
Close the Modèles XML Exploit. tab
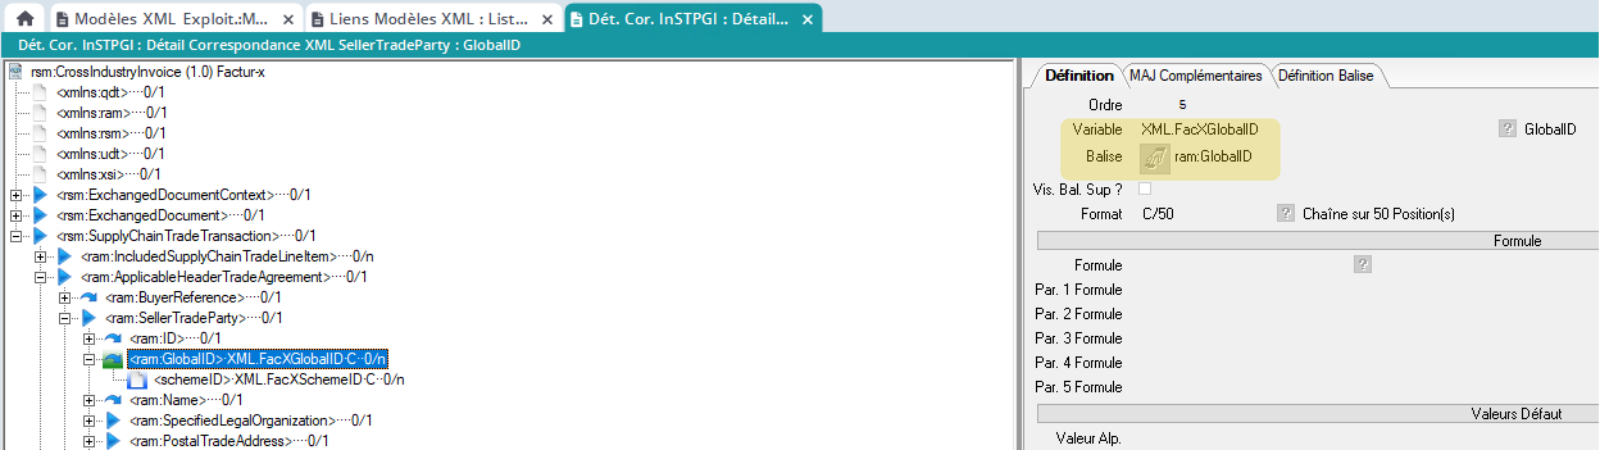[288, 19]
